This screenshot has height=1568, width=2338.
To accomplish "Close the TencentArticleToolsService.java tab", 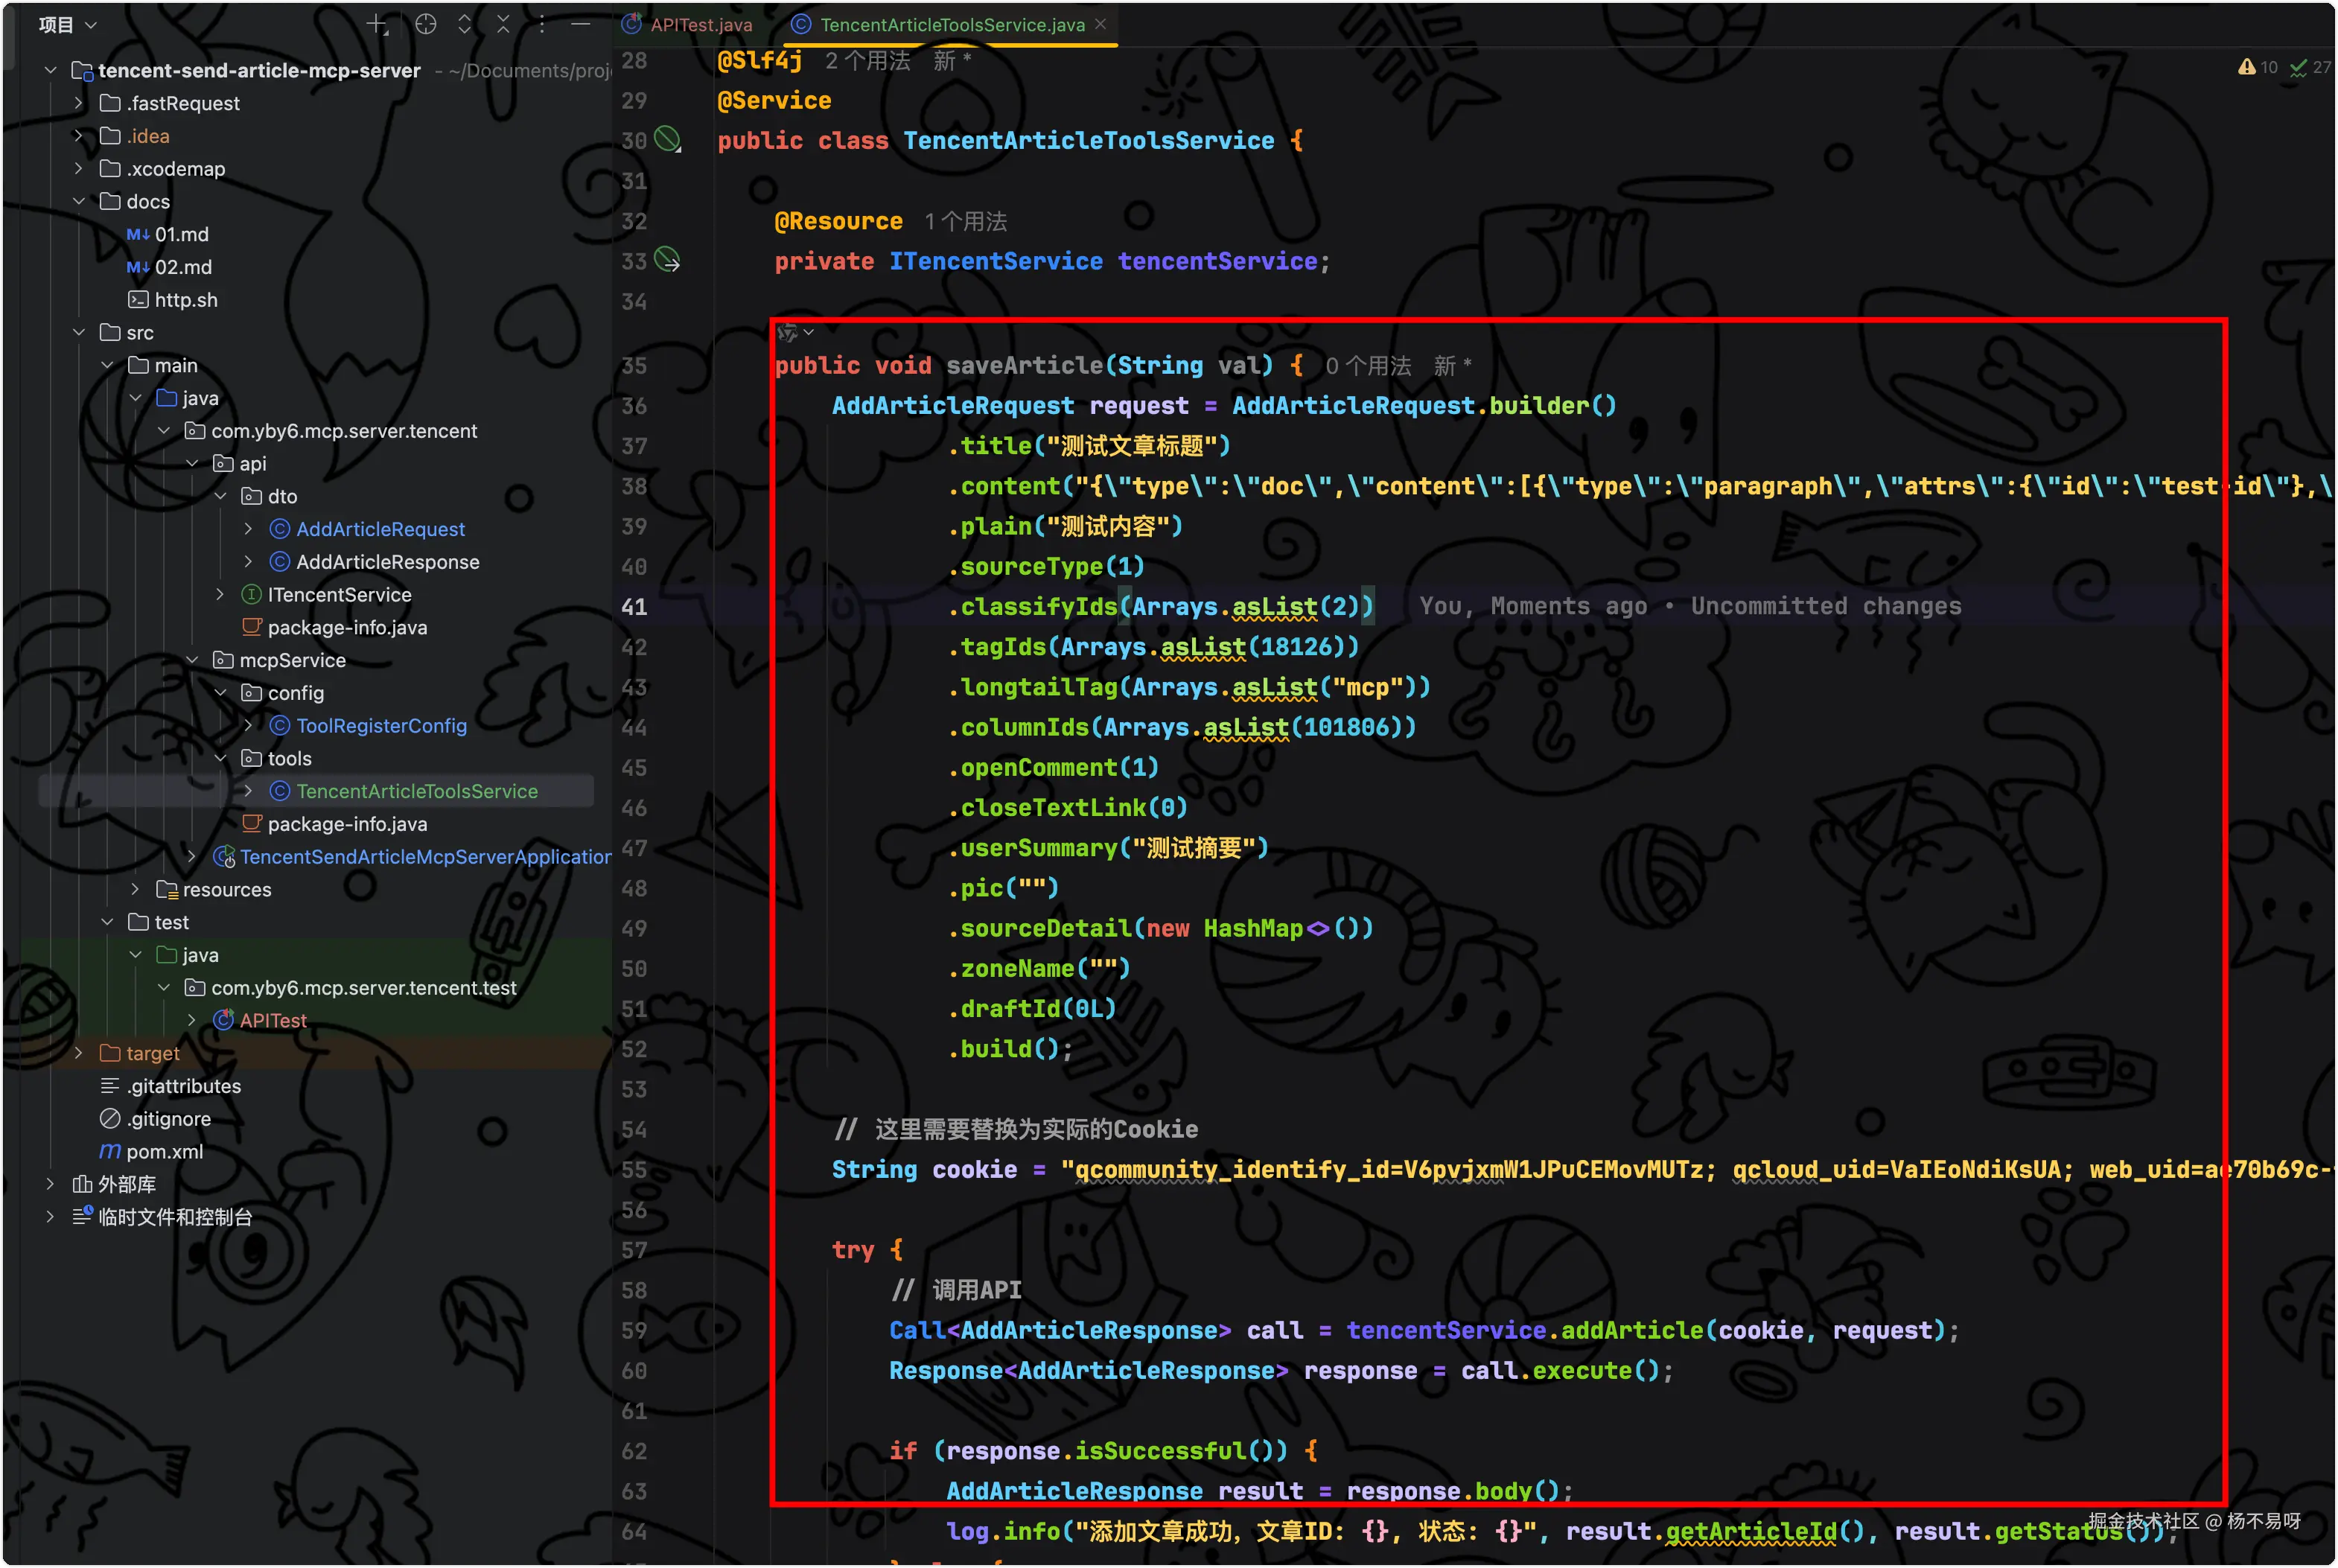I will 1101,24.
